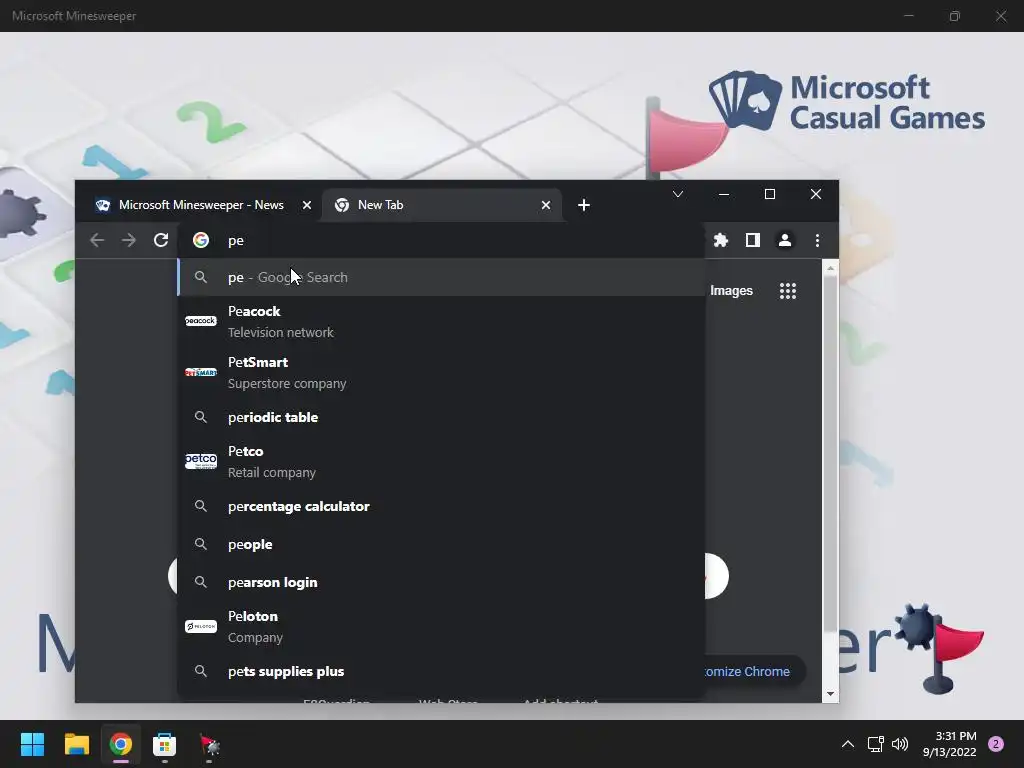1024x768 pixels.
Task: Open Google apps grid icon
Action: (788, 291)
